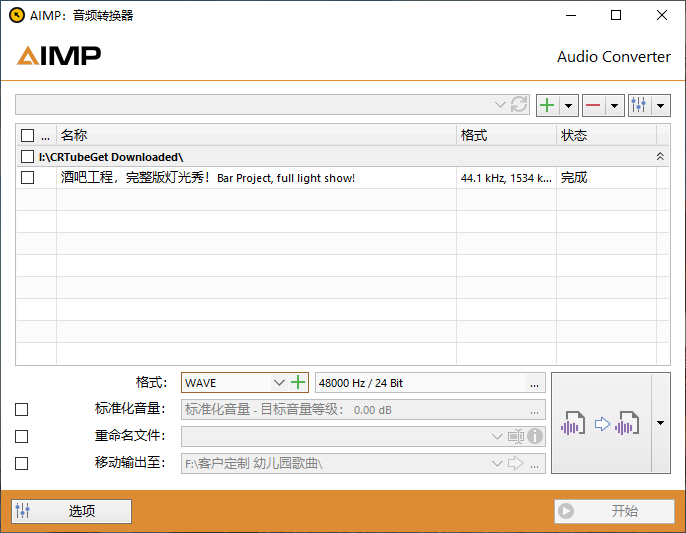Expand the 重命名文件 template dropdown
This screenshot has height=533, width=686.
497,436
